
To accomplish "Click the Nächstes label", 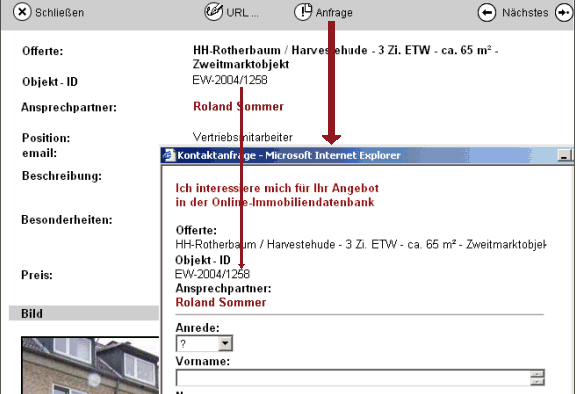I will (x=525, y=13).
